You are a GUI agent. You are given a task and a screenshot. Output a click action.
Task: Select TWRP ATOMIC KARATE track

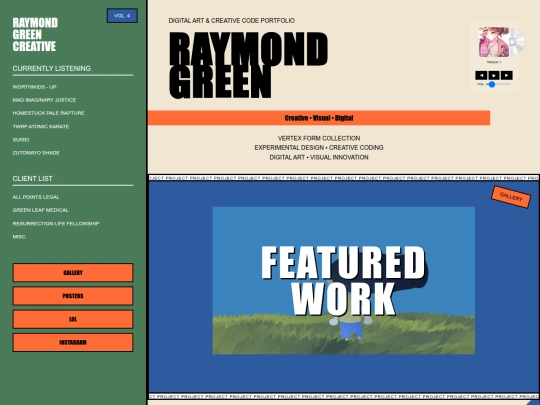[x=41, y=126]
